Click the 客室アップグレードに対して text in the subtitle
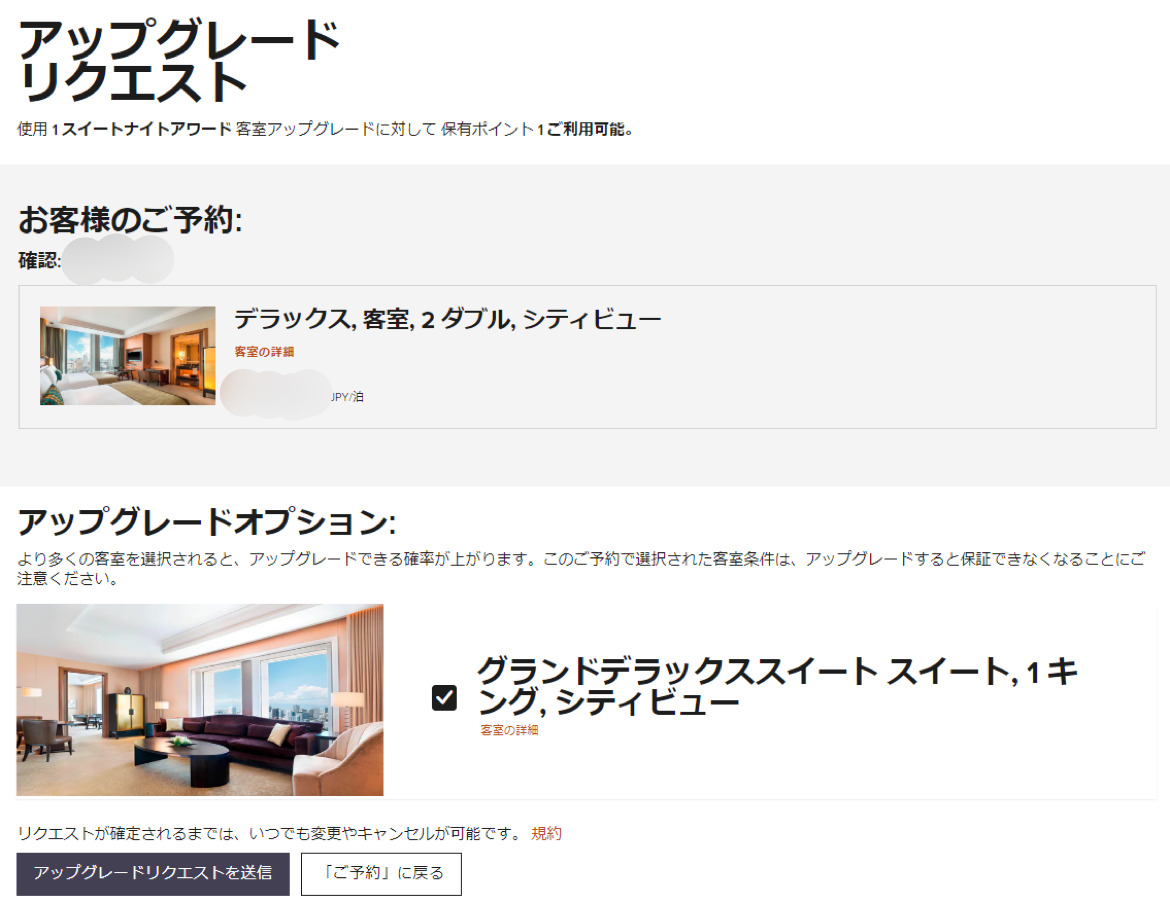The image size is (1170, 903). 336,129
